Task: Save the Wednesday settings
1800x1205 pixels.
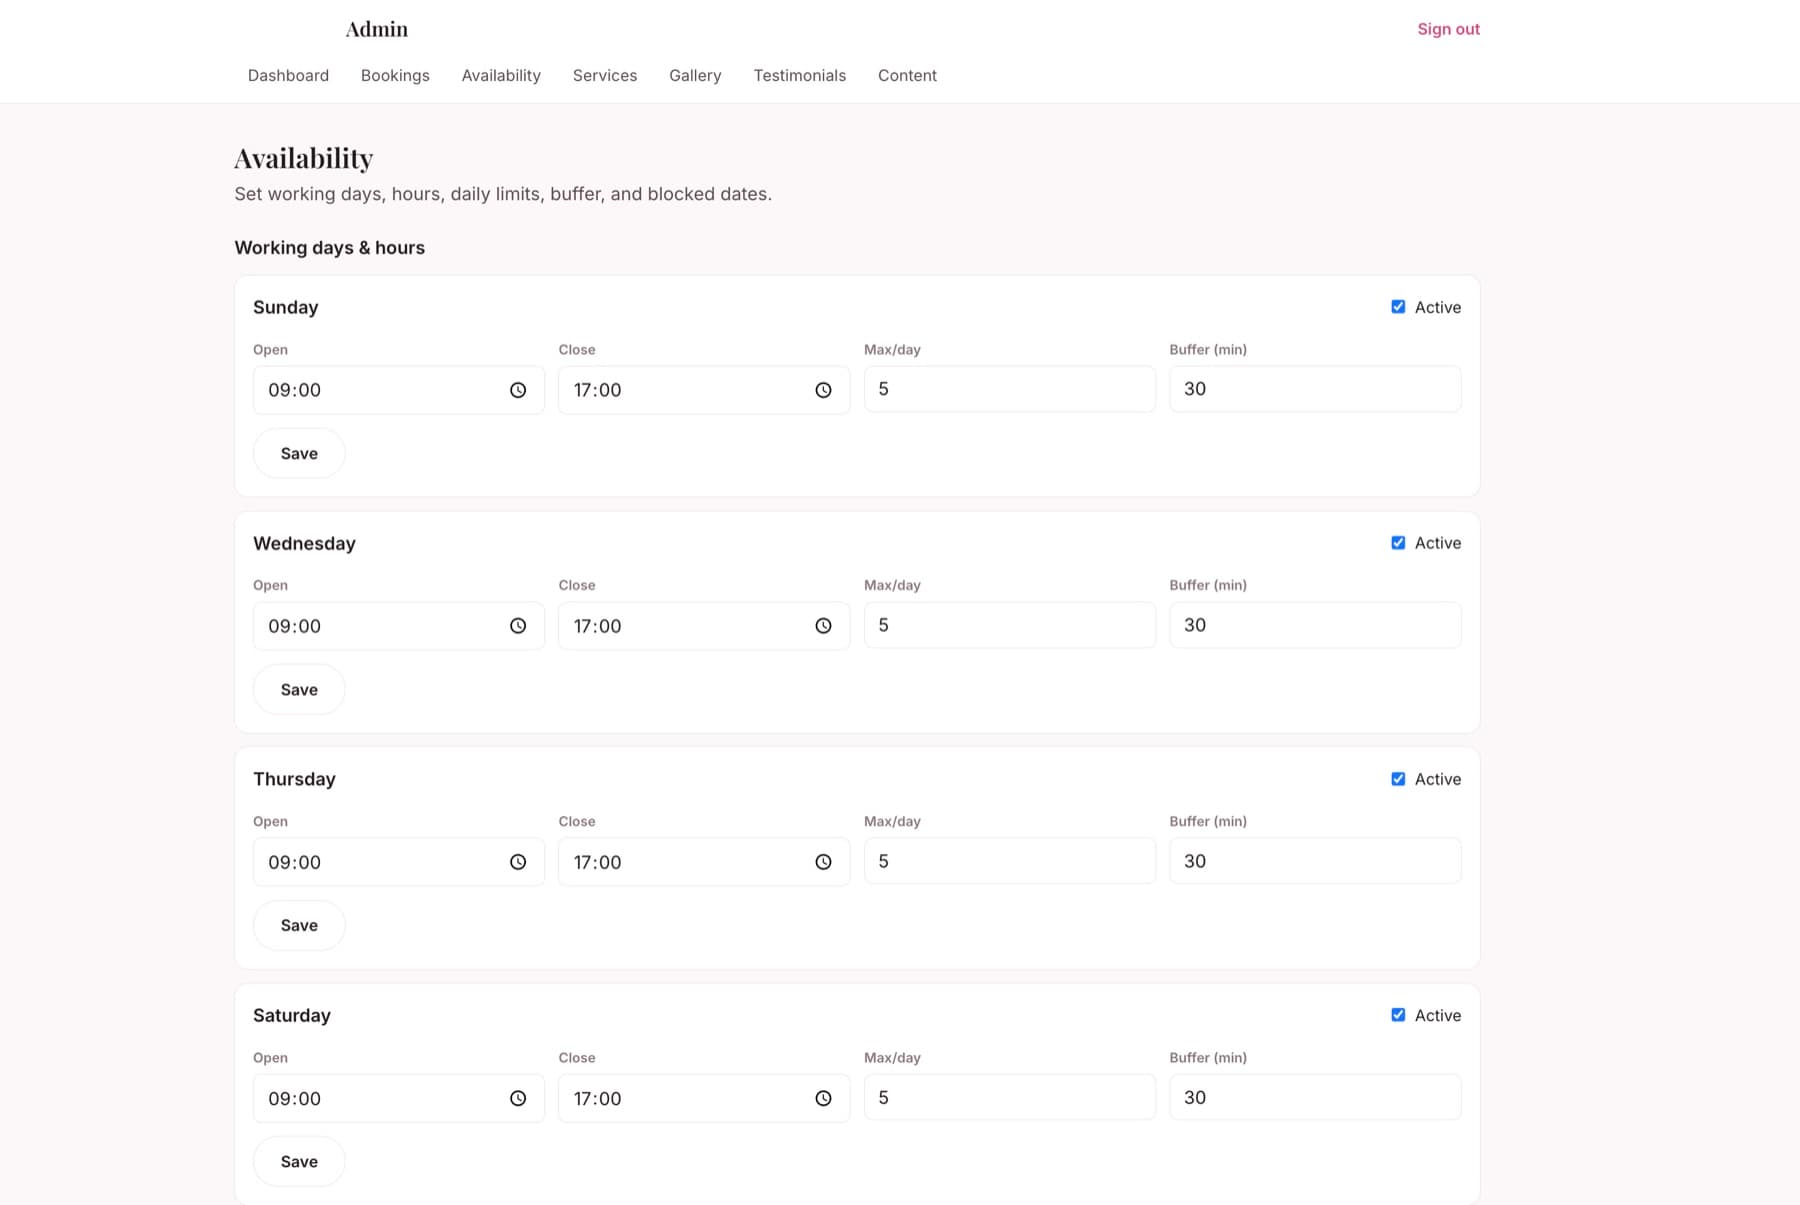Action: (299, 689)
